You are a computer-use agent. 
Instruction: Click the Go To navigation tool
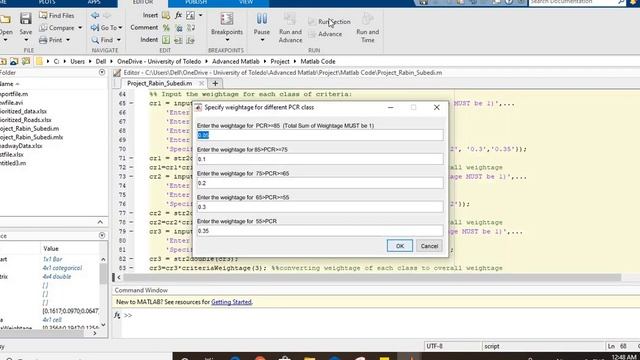[104, 28]
